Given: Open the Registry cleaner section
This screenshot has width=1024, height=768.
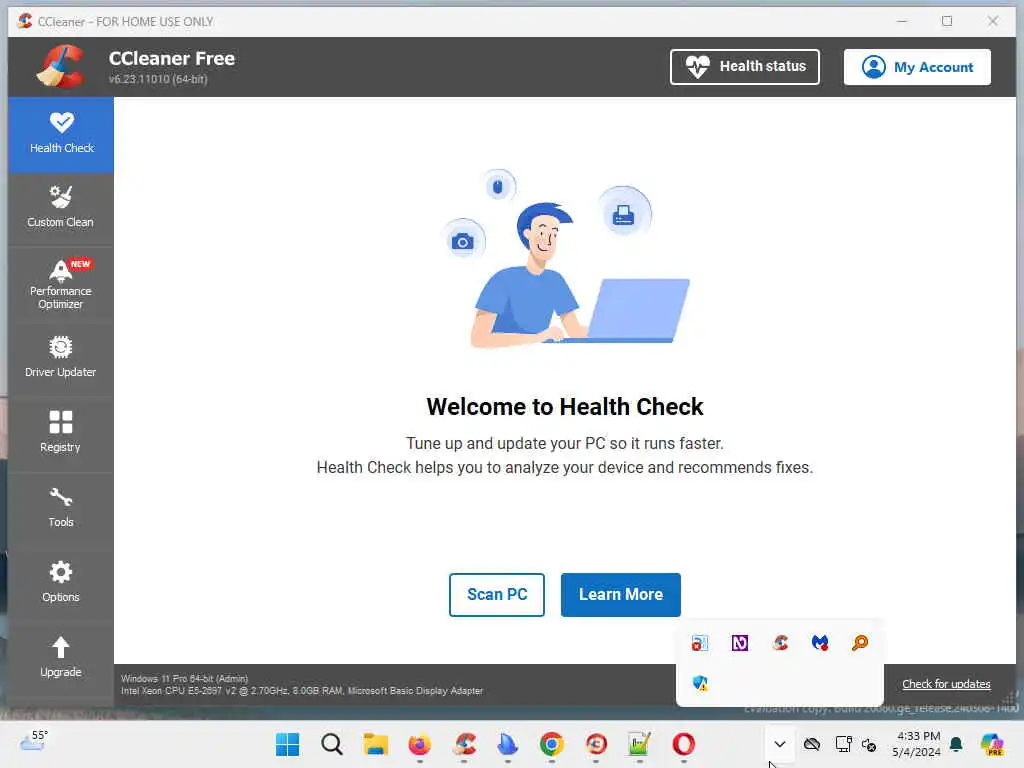Looking at the screenshot, I should tap(61, 434).
